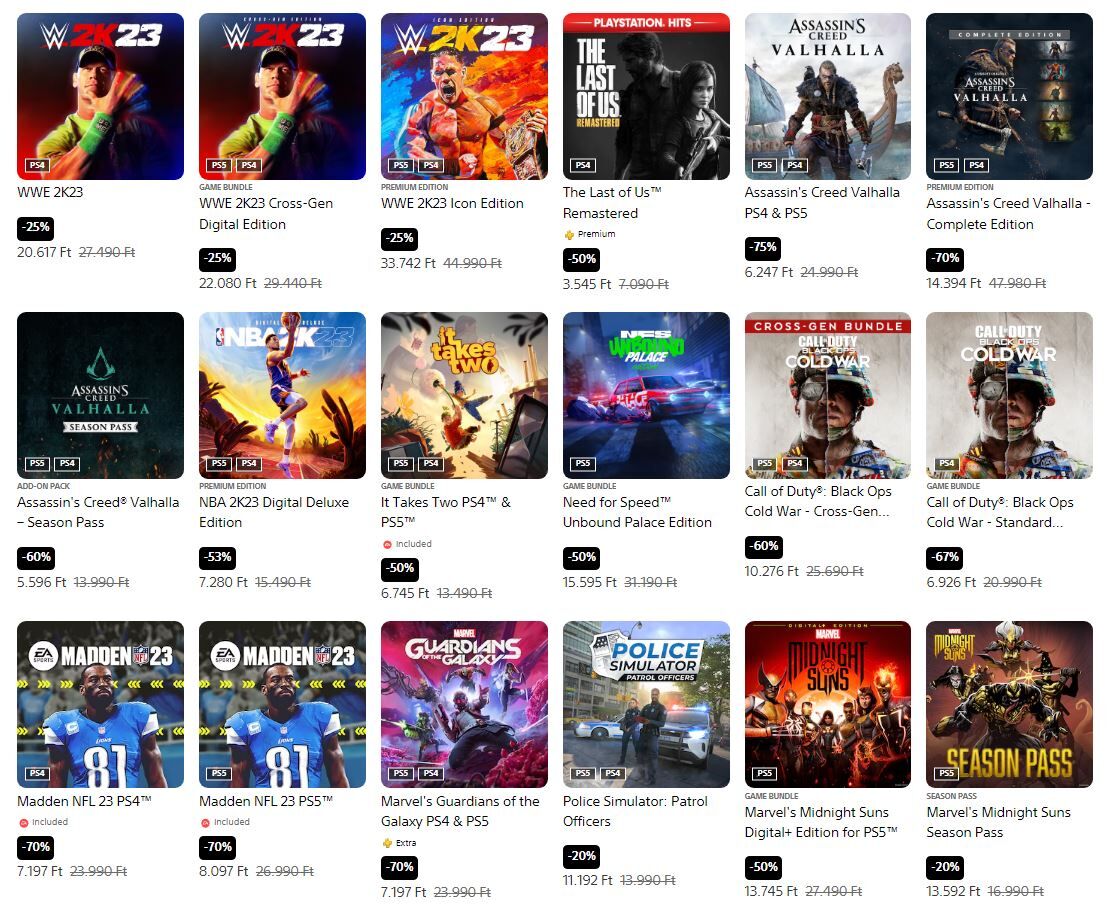Screen dimensions: 1119x905
Task: Click the Included icon under It Takes Two
Action: click(388, 544)
